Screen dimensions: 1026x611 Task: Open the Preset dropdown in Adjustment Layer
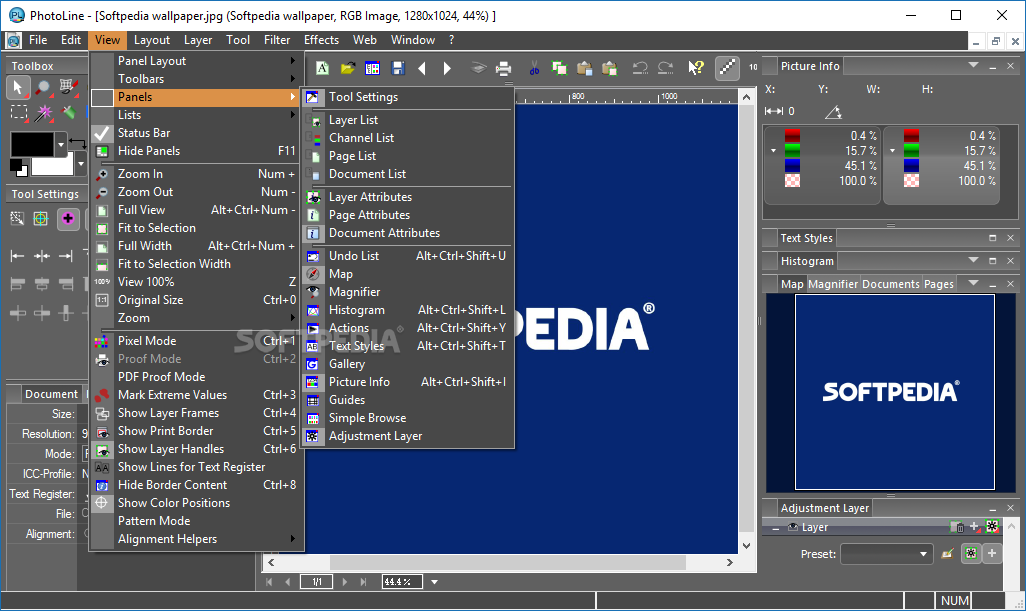click(887, 554)
